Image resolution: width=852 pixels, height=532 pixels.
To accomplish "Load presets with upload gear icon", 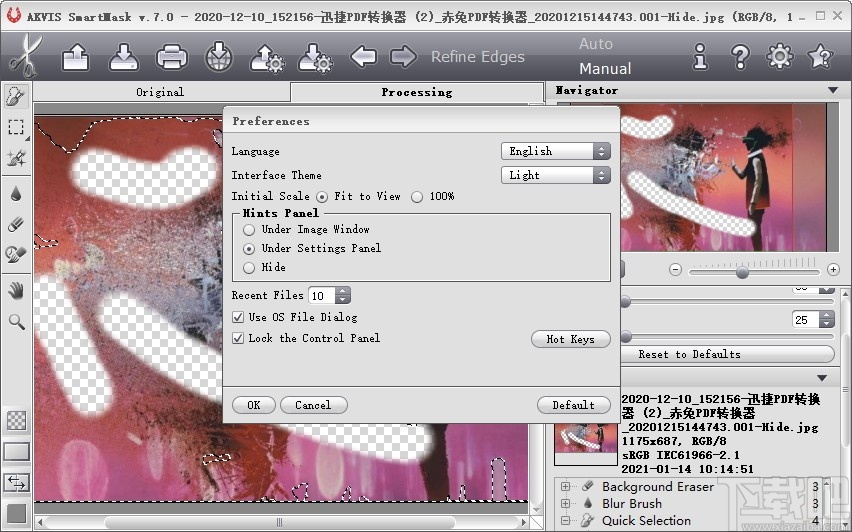I will point(267,58).
